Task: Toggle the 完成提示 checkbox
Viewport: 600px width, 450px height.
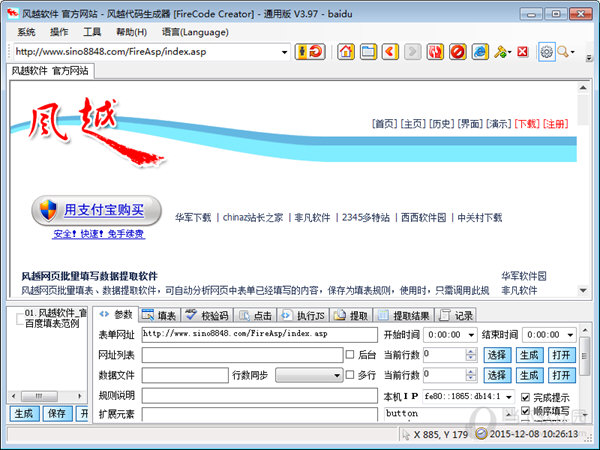Action: pyautogui.click(x=525, y=397)
